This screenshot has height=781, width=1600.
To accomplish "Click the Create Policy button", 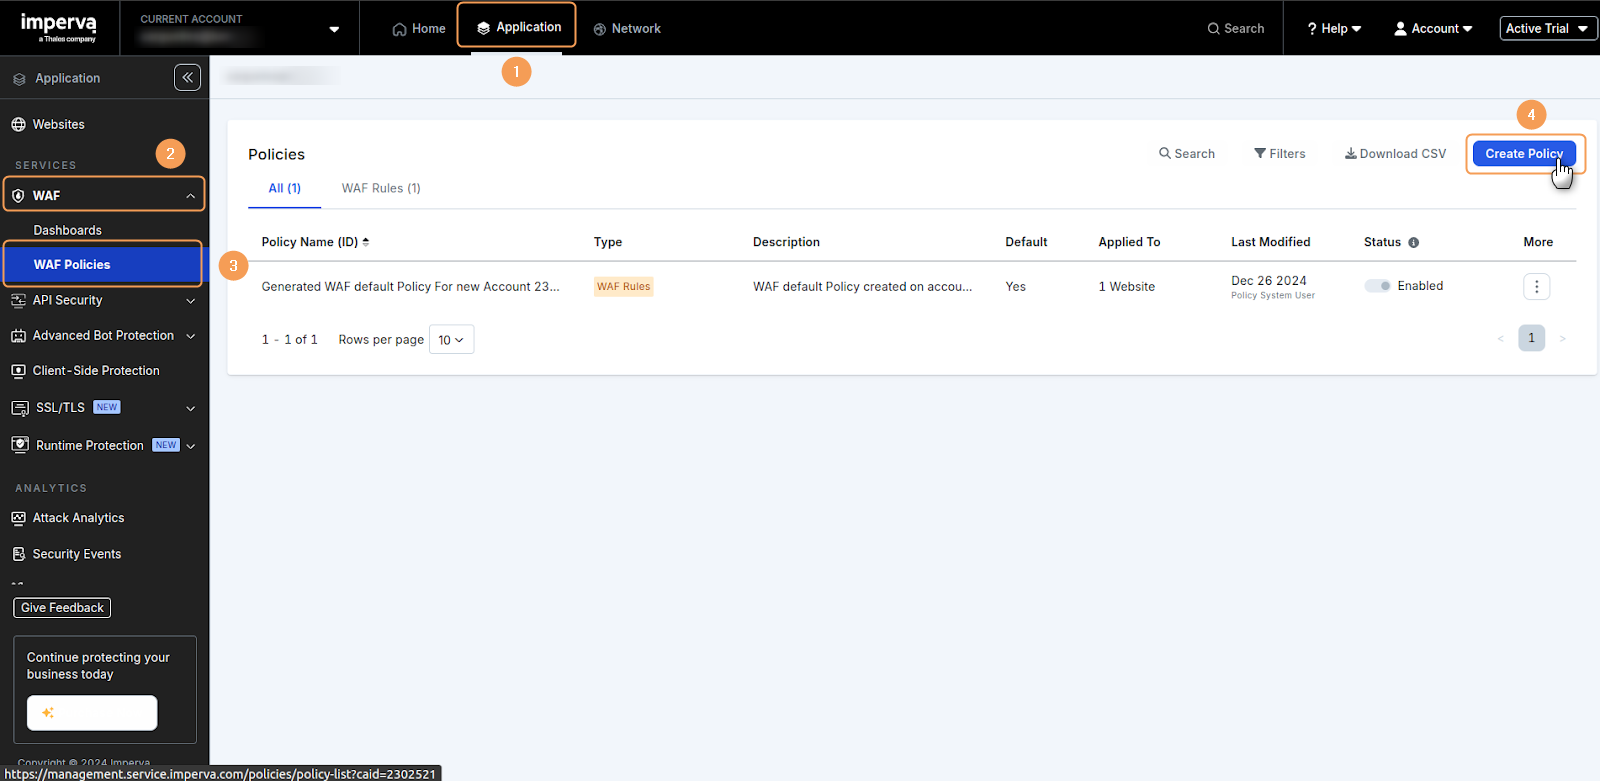I will pyautogui.click(x=1523, y=154).
